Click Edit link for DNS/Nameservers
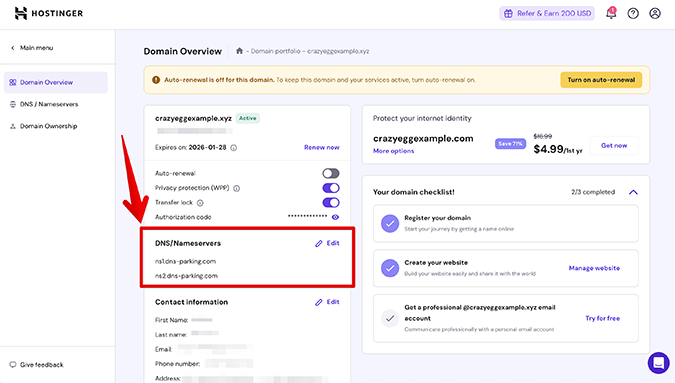The image size is (675, 383). click(x=333, y=243)
